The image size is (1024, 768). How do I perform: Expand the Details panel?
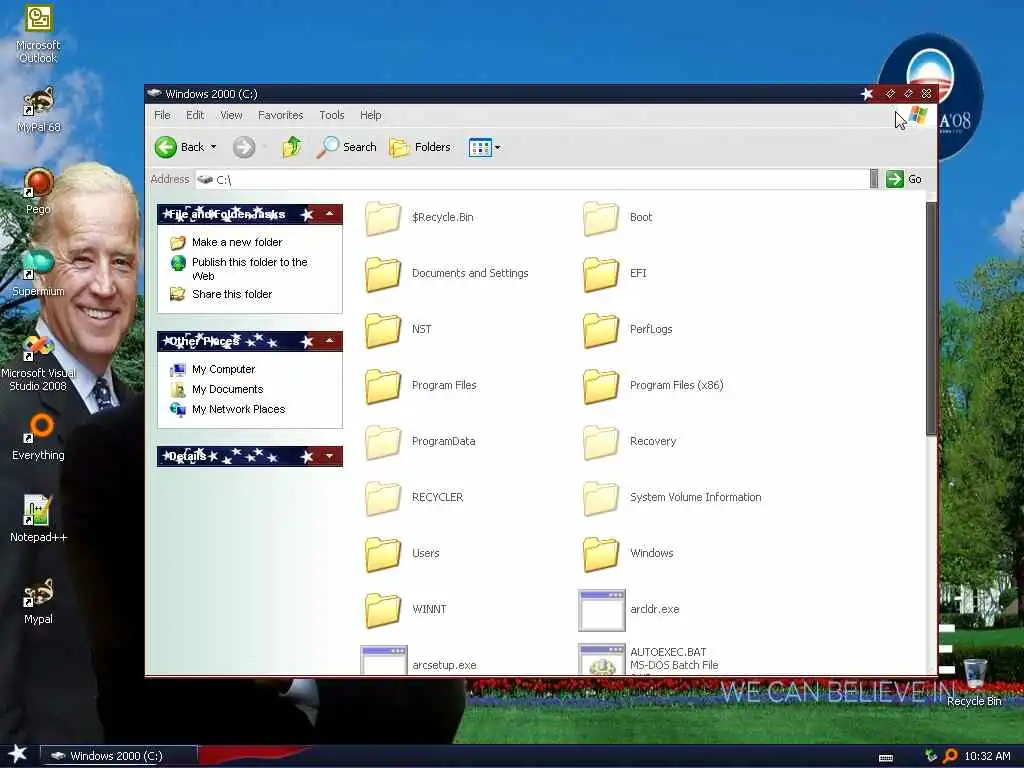click(x=330, y=456)
